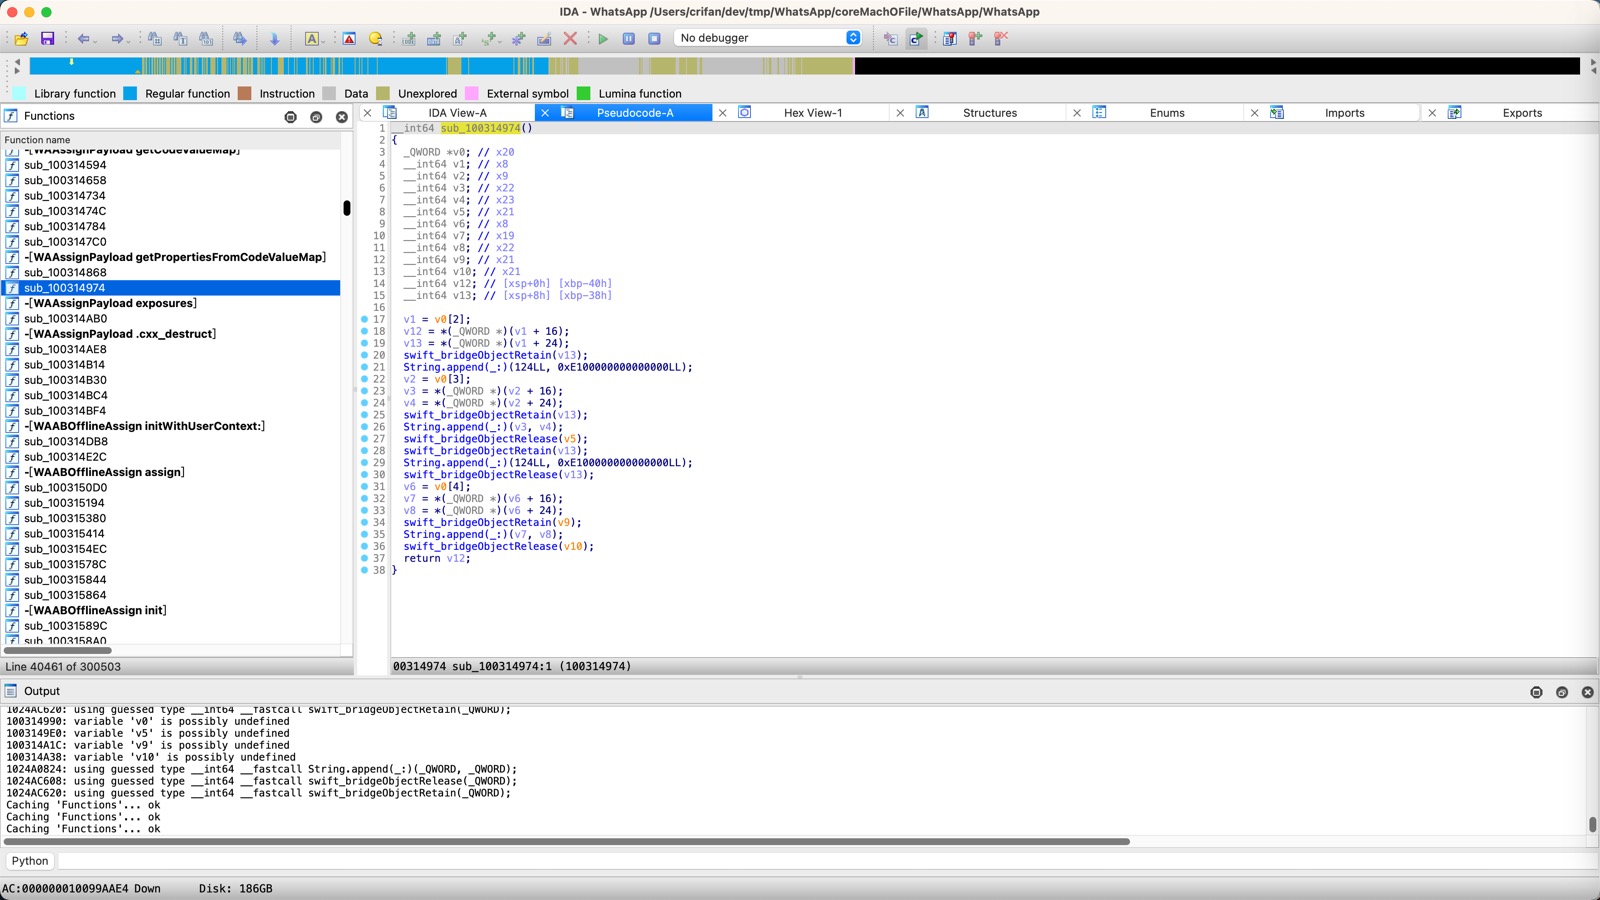Screen dimensions: 1600x900
Task: Jump back with the left arrow icon
Action: tap(83, 38)
